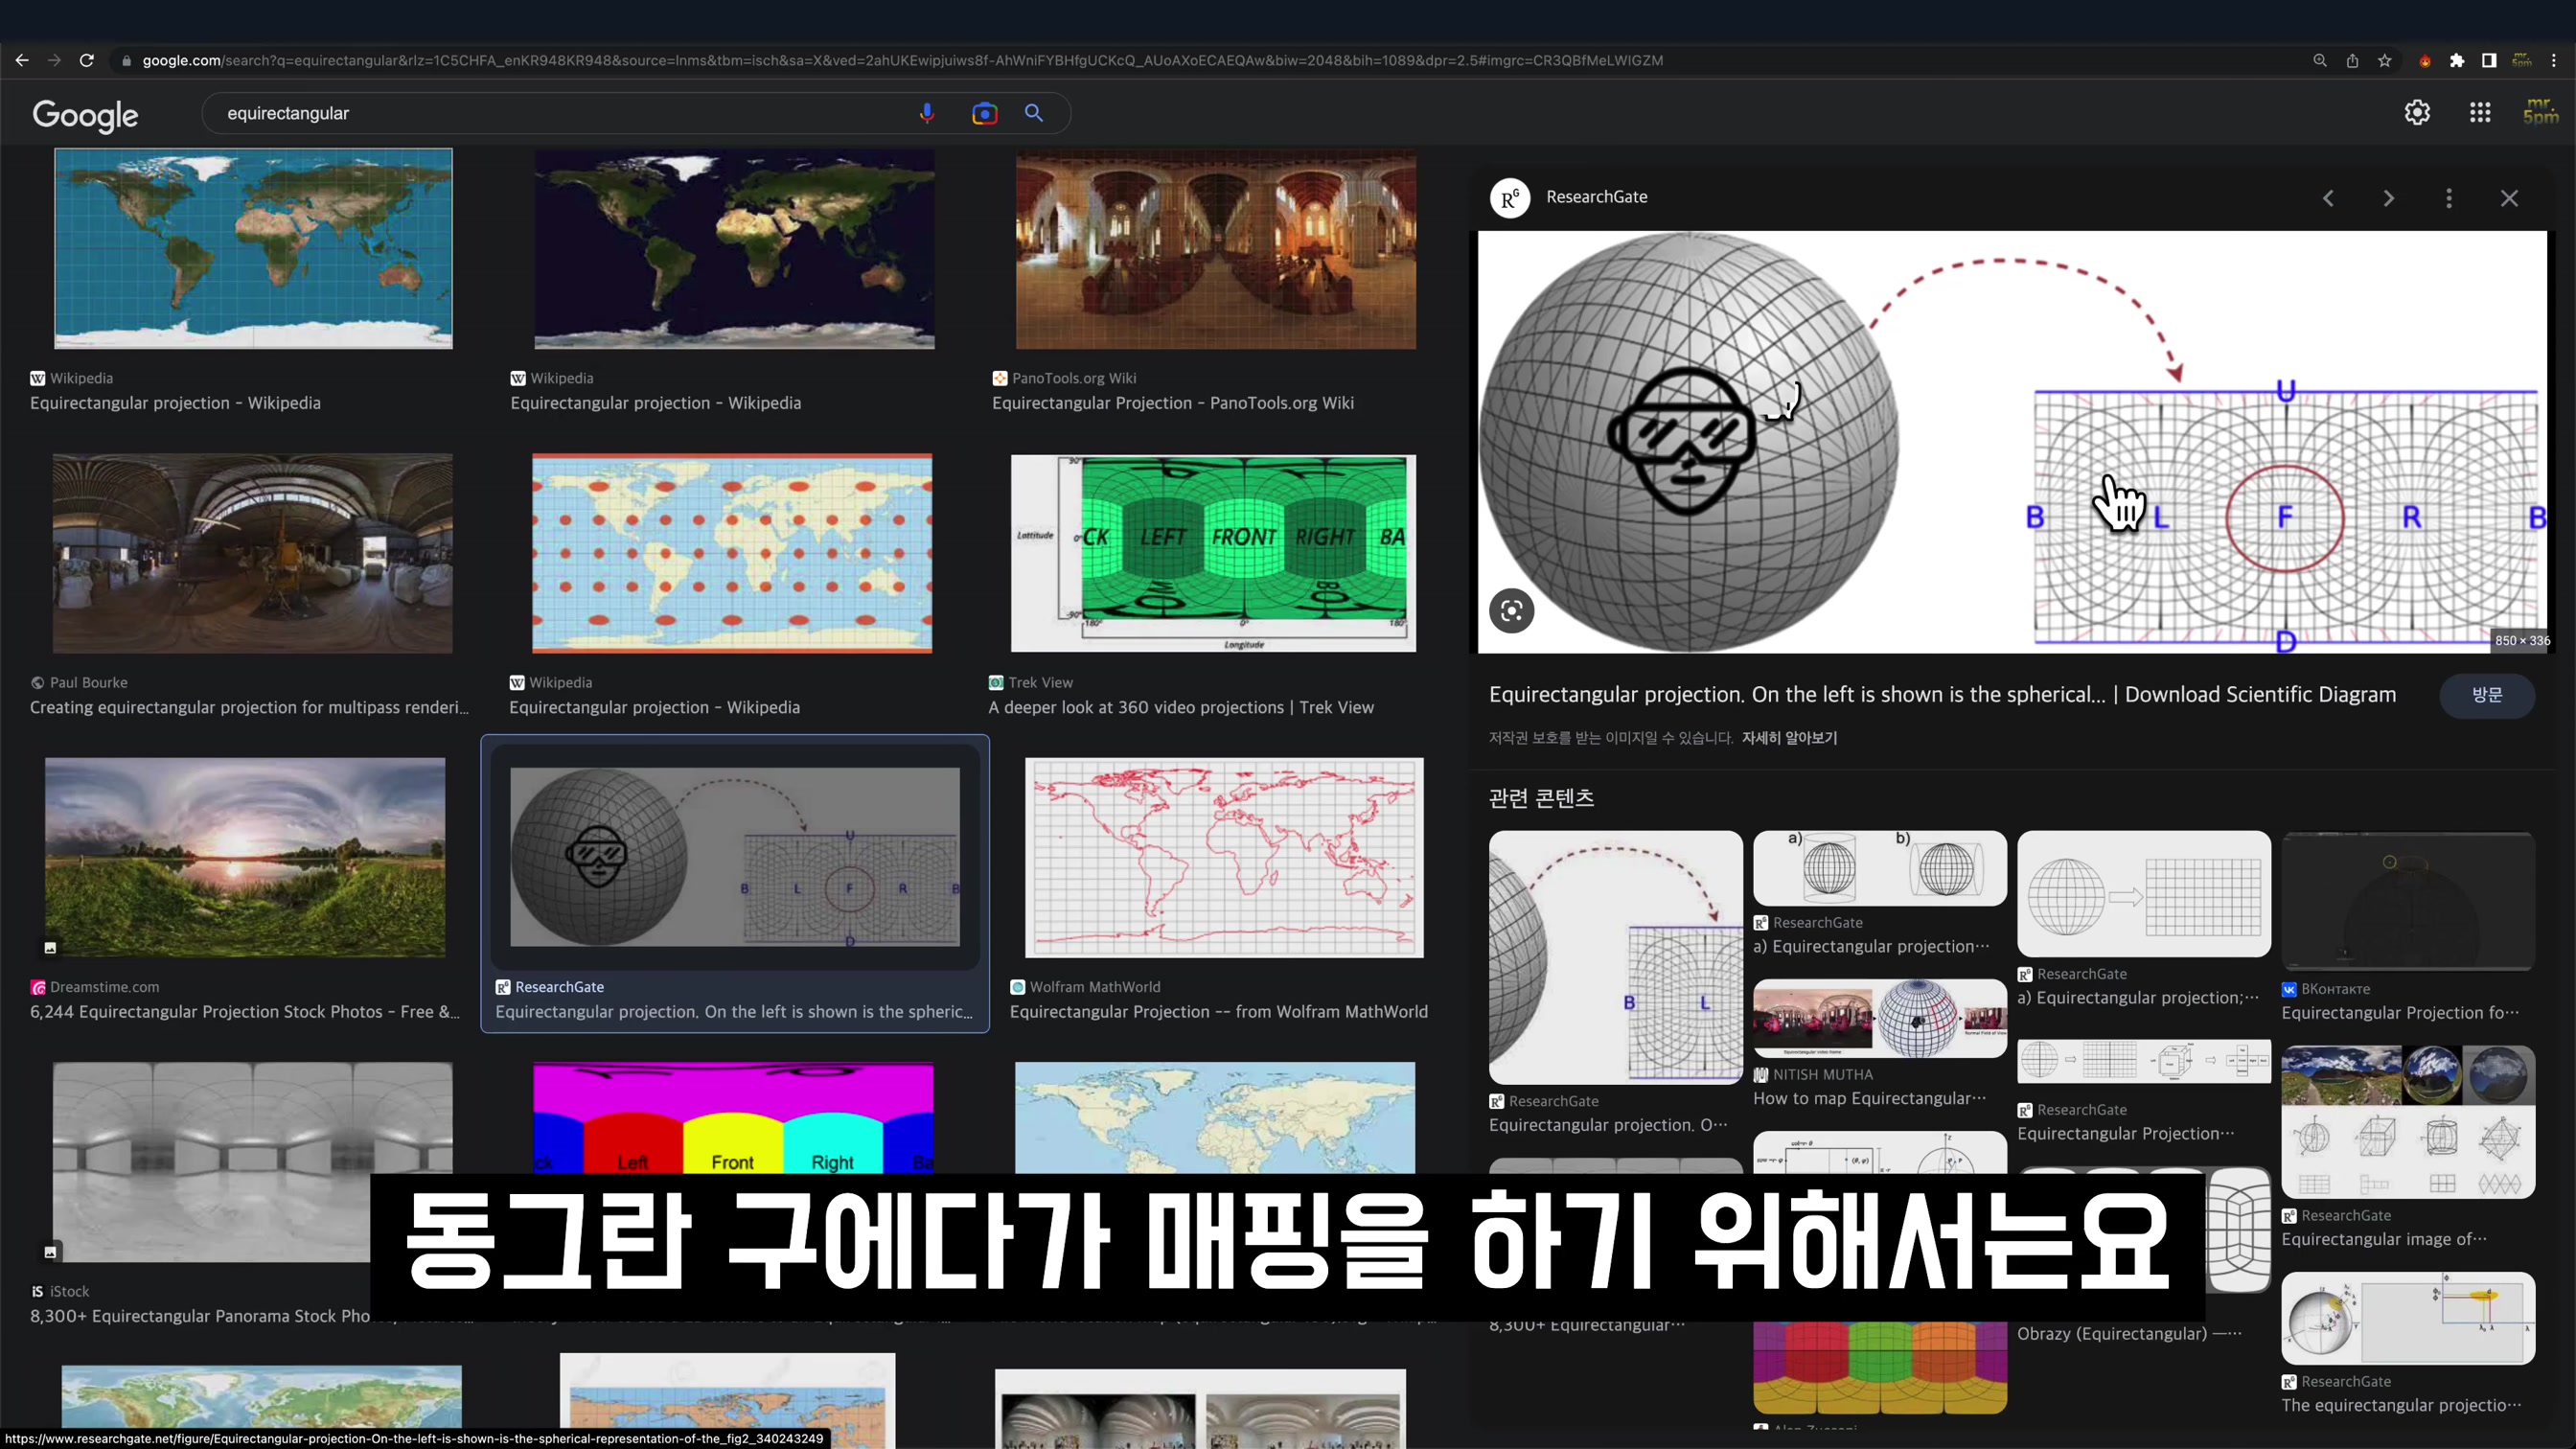
Task: Open the related ВКонтакте dark thumbnail
Action: 2407,900
